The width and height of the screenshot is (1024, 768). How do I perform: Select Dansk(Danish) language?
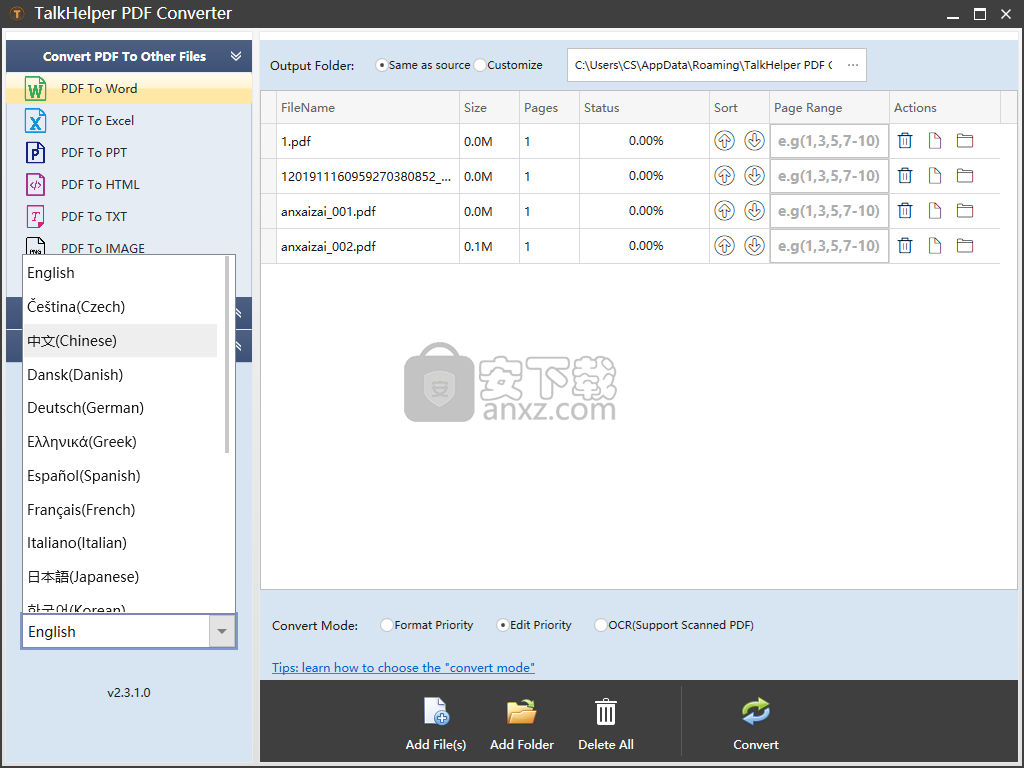tap(120, 374)
